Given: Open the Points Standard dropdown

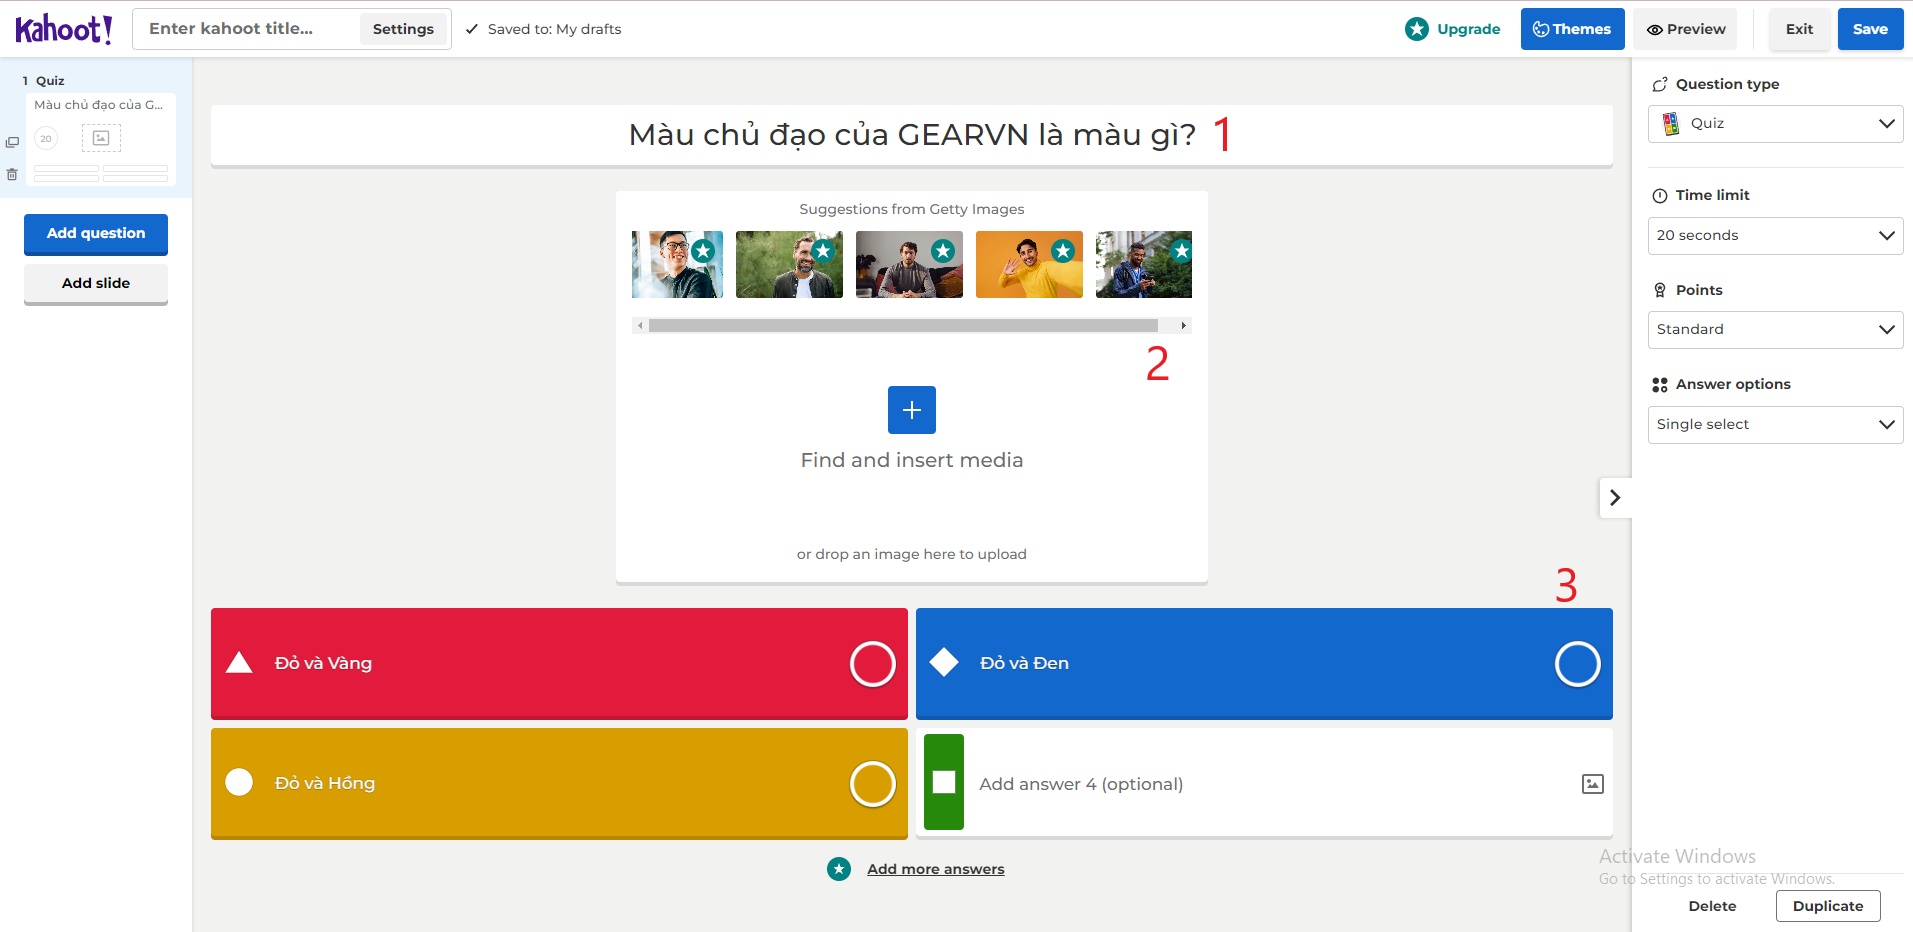Looking at the screenshot, I should pos(1775,330).
